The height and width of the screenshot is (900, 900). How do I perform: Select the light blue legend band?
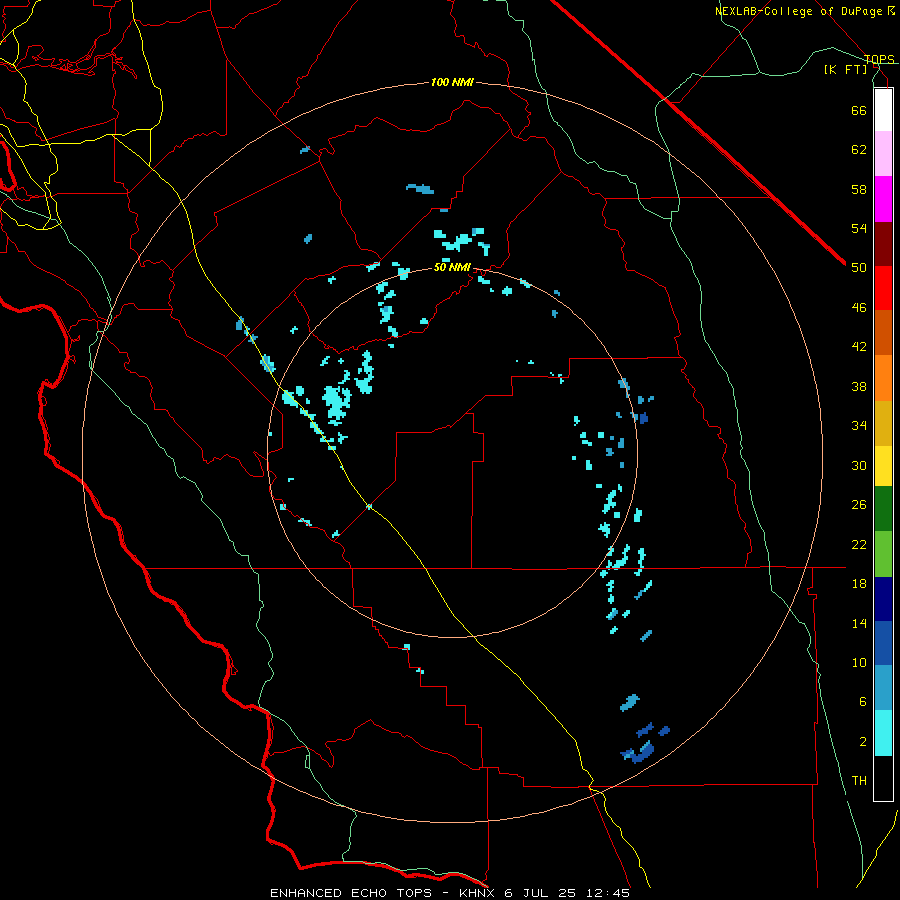[x=883, y=688]
